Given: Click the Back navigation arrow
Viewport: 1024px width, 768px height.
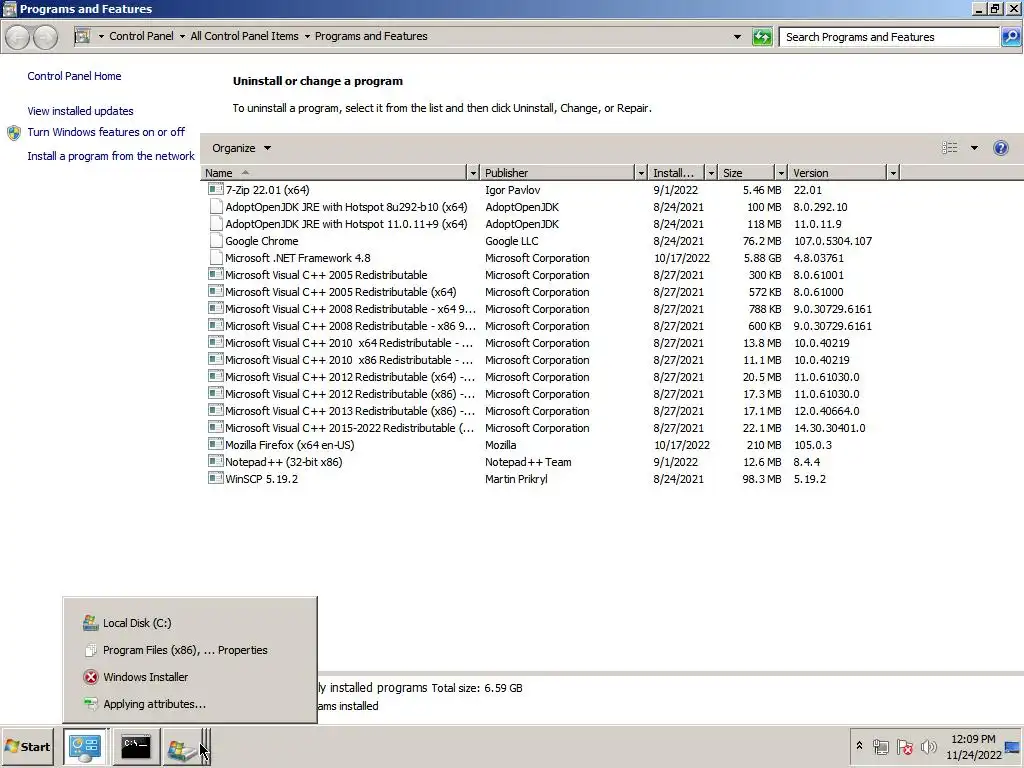Looking at the screenshot, I should 18,37.
